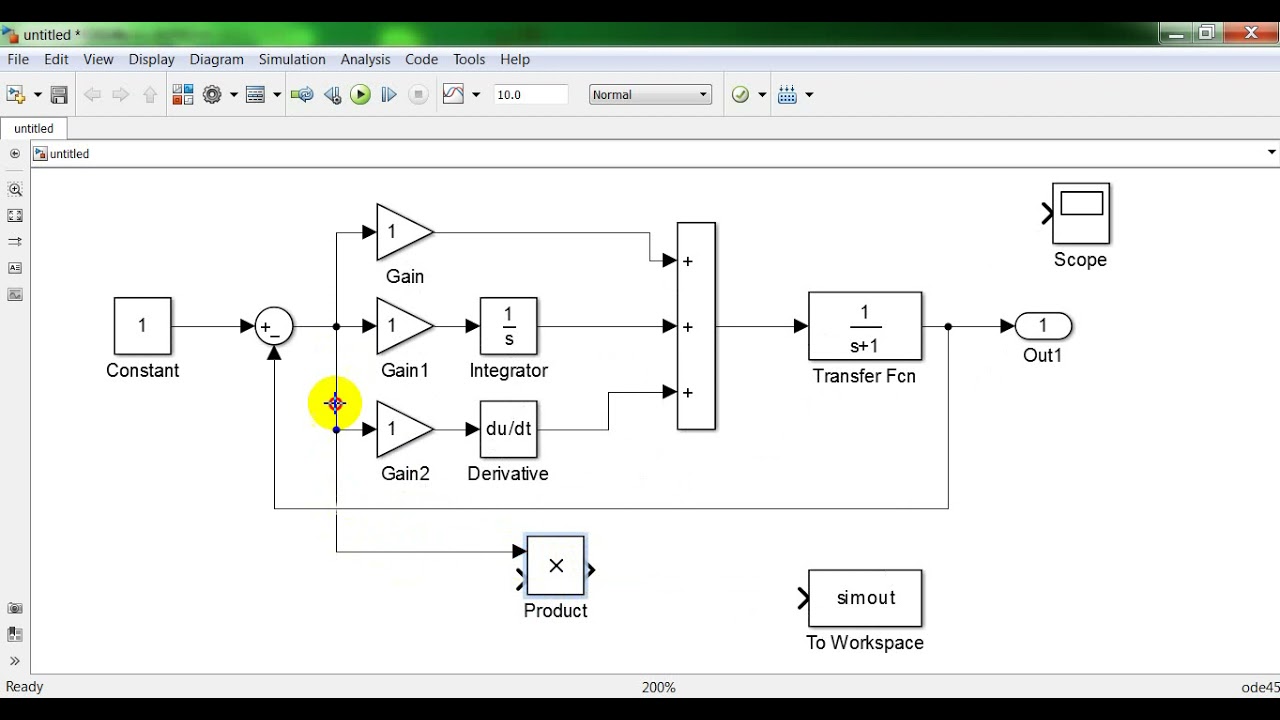
Task: Open the File menu
Action: [18, 60]
